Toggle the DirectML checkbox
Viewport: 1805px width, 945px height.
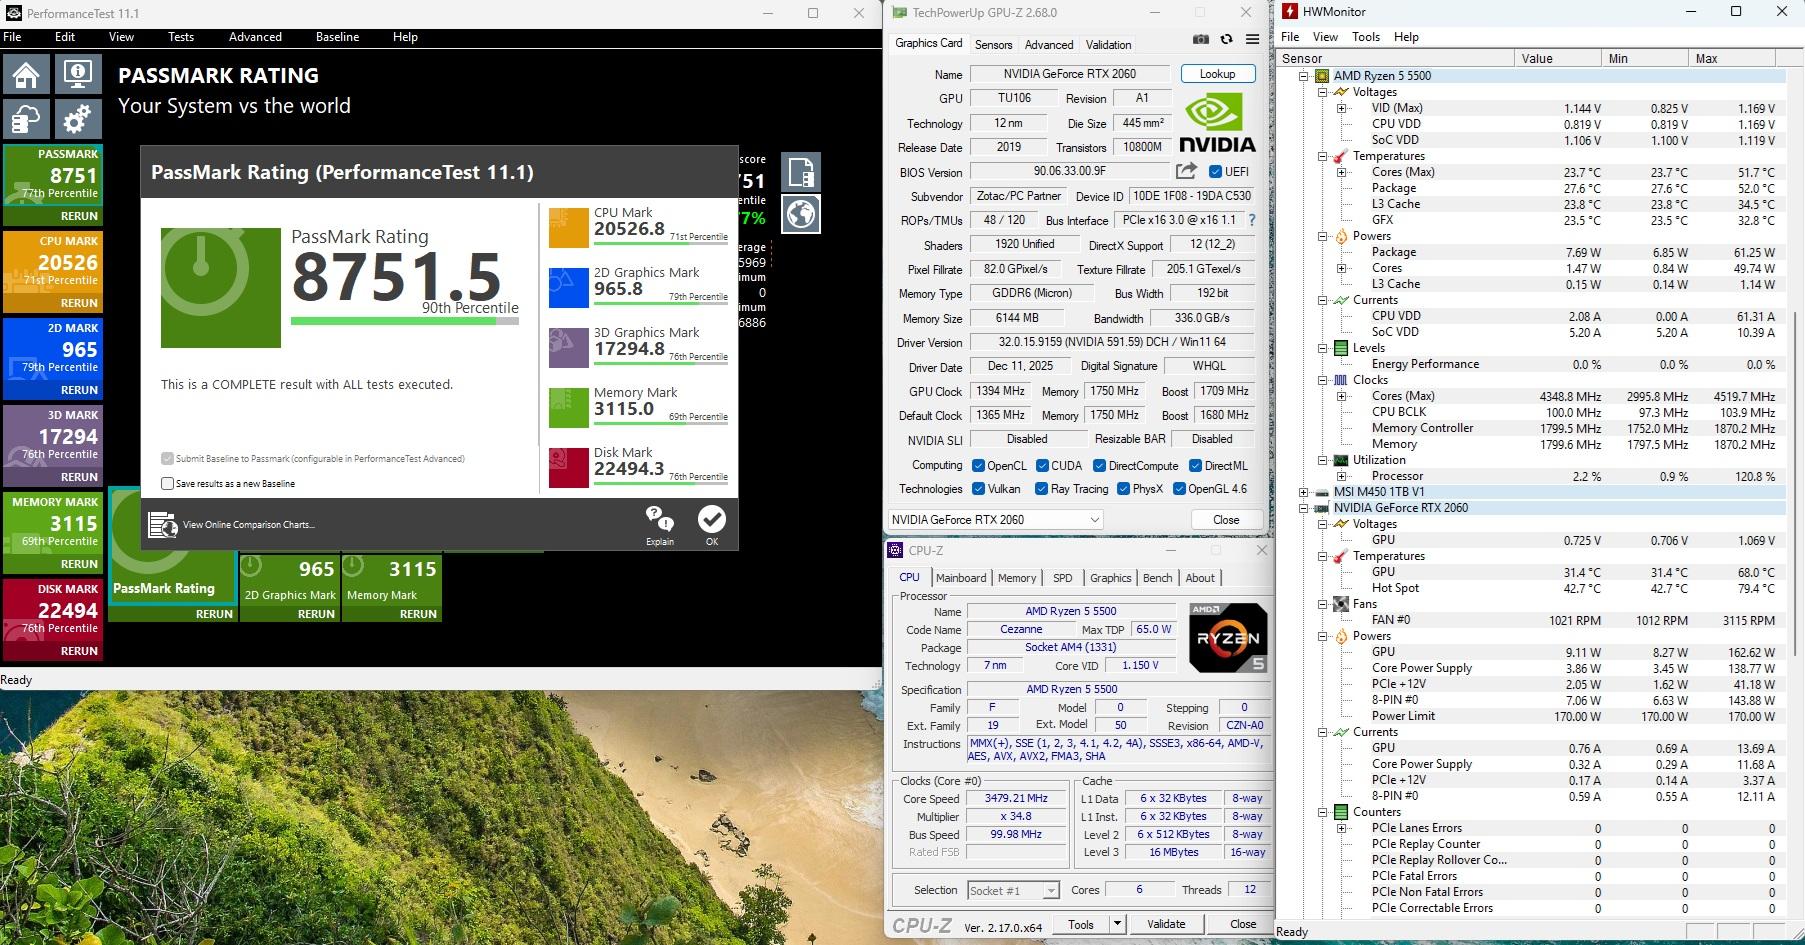point(1195,465)
